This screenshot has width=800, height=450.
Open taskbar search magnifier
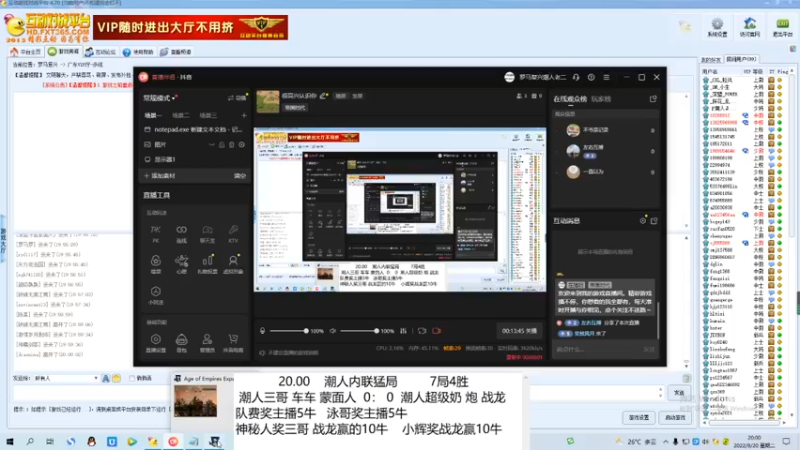point(30,441)
